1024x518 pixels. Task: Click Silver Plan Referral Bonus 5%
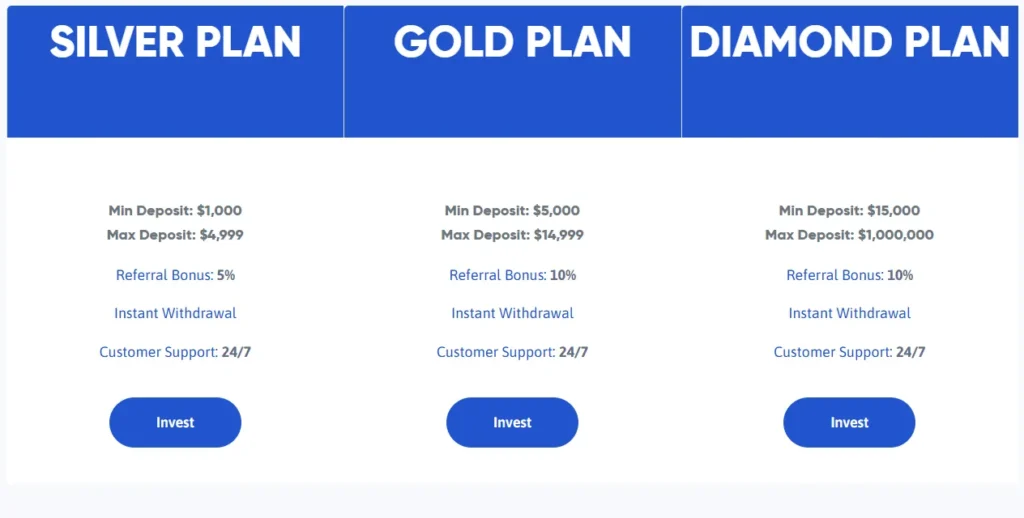(x=175, y=275)
